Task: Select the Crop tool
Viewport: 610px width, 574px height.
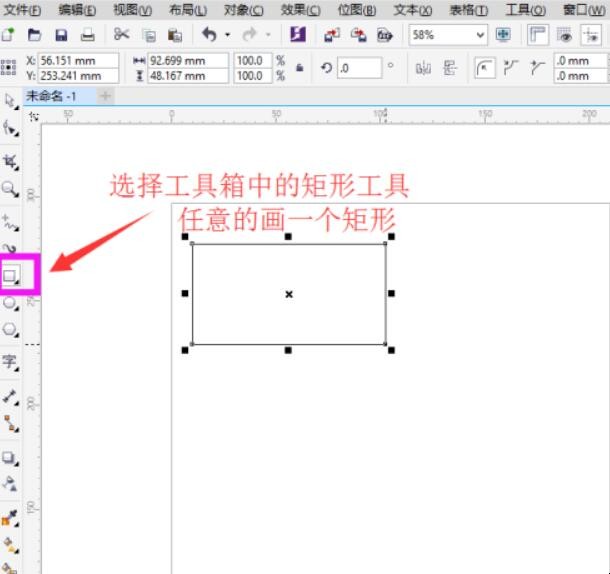Action: click(x=11, y=159)
